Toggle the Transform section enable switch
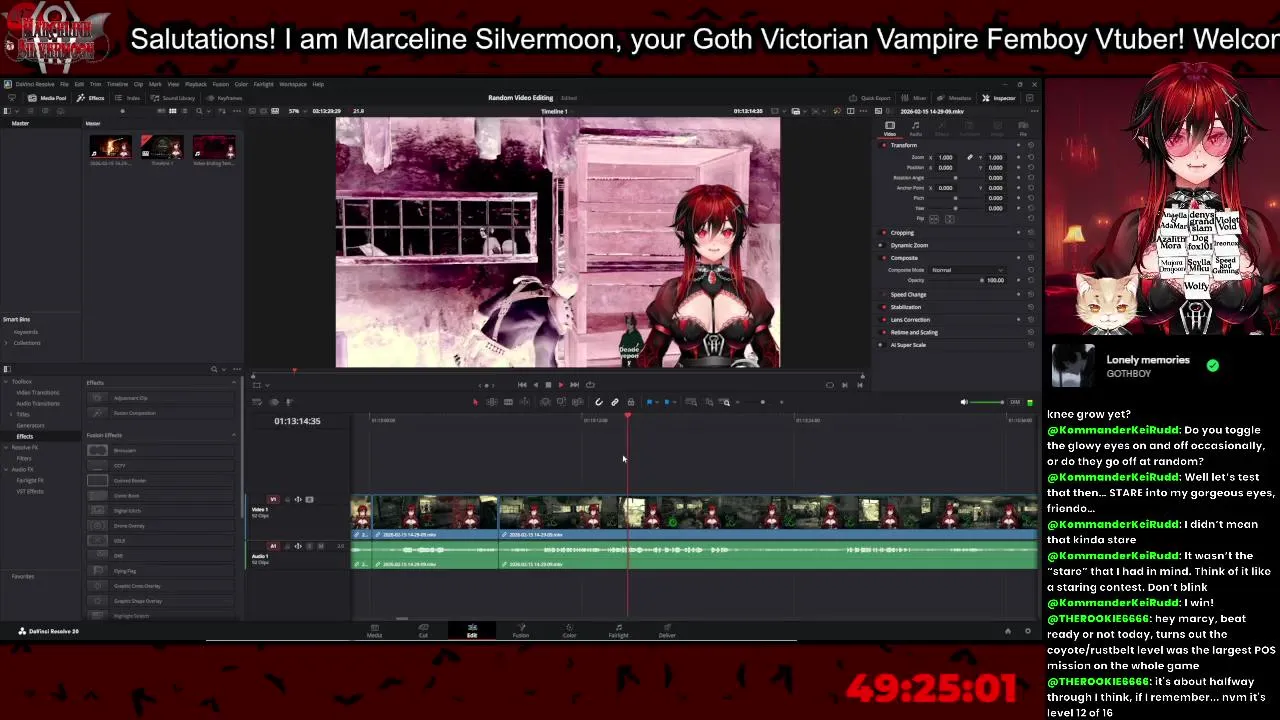 click(884, 145)
